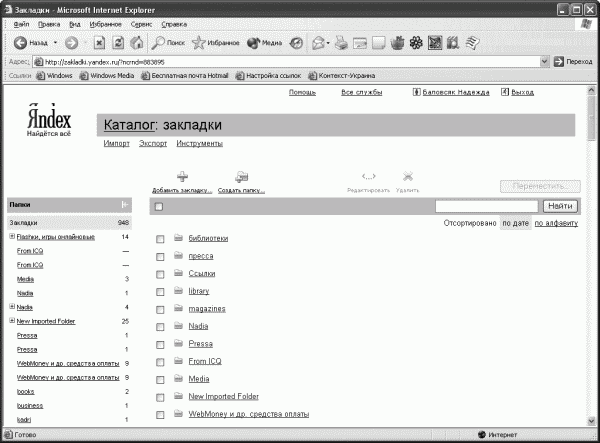The image size is (600, 443).
Task: Check the пресса folder checkbox
Action: 160,257
